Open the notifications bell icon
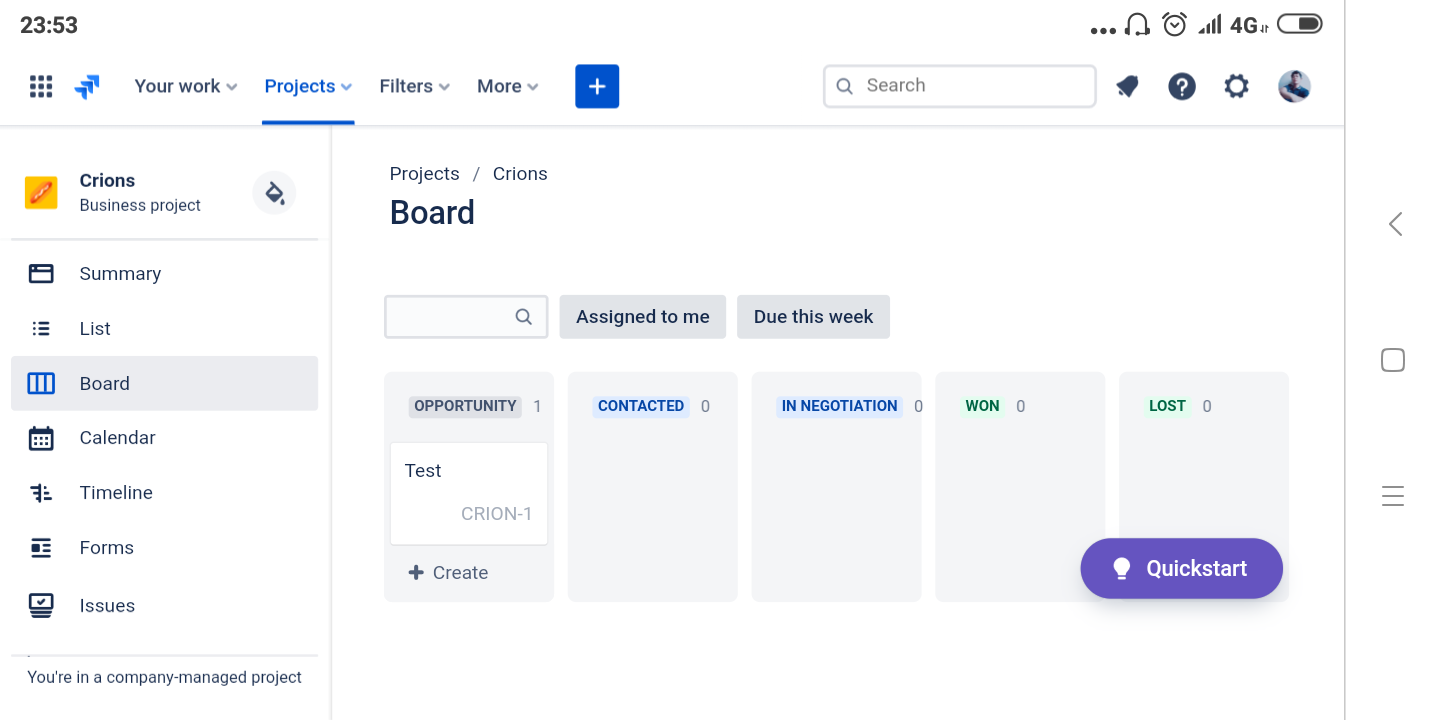The height and width of the screenshot is (720, 1440). coord(1127,86)
